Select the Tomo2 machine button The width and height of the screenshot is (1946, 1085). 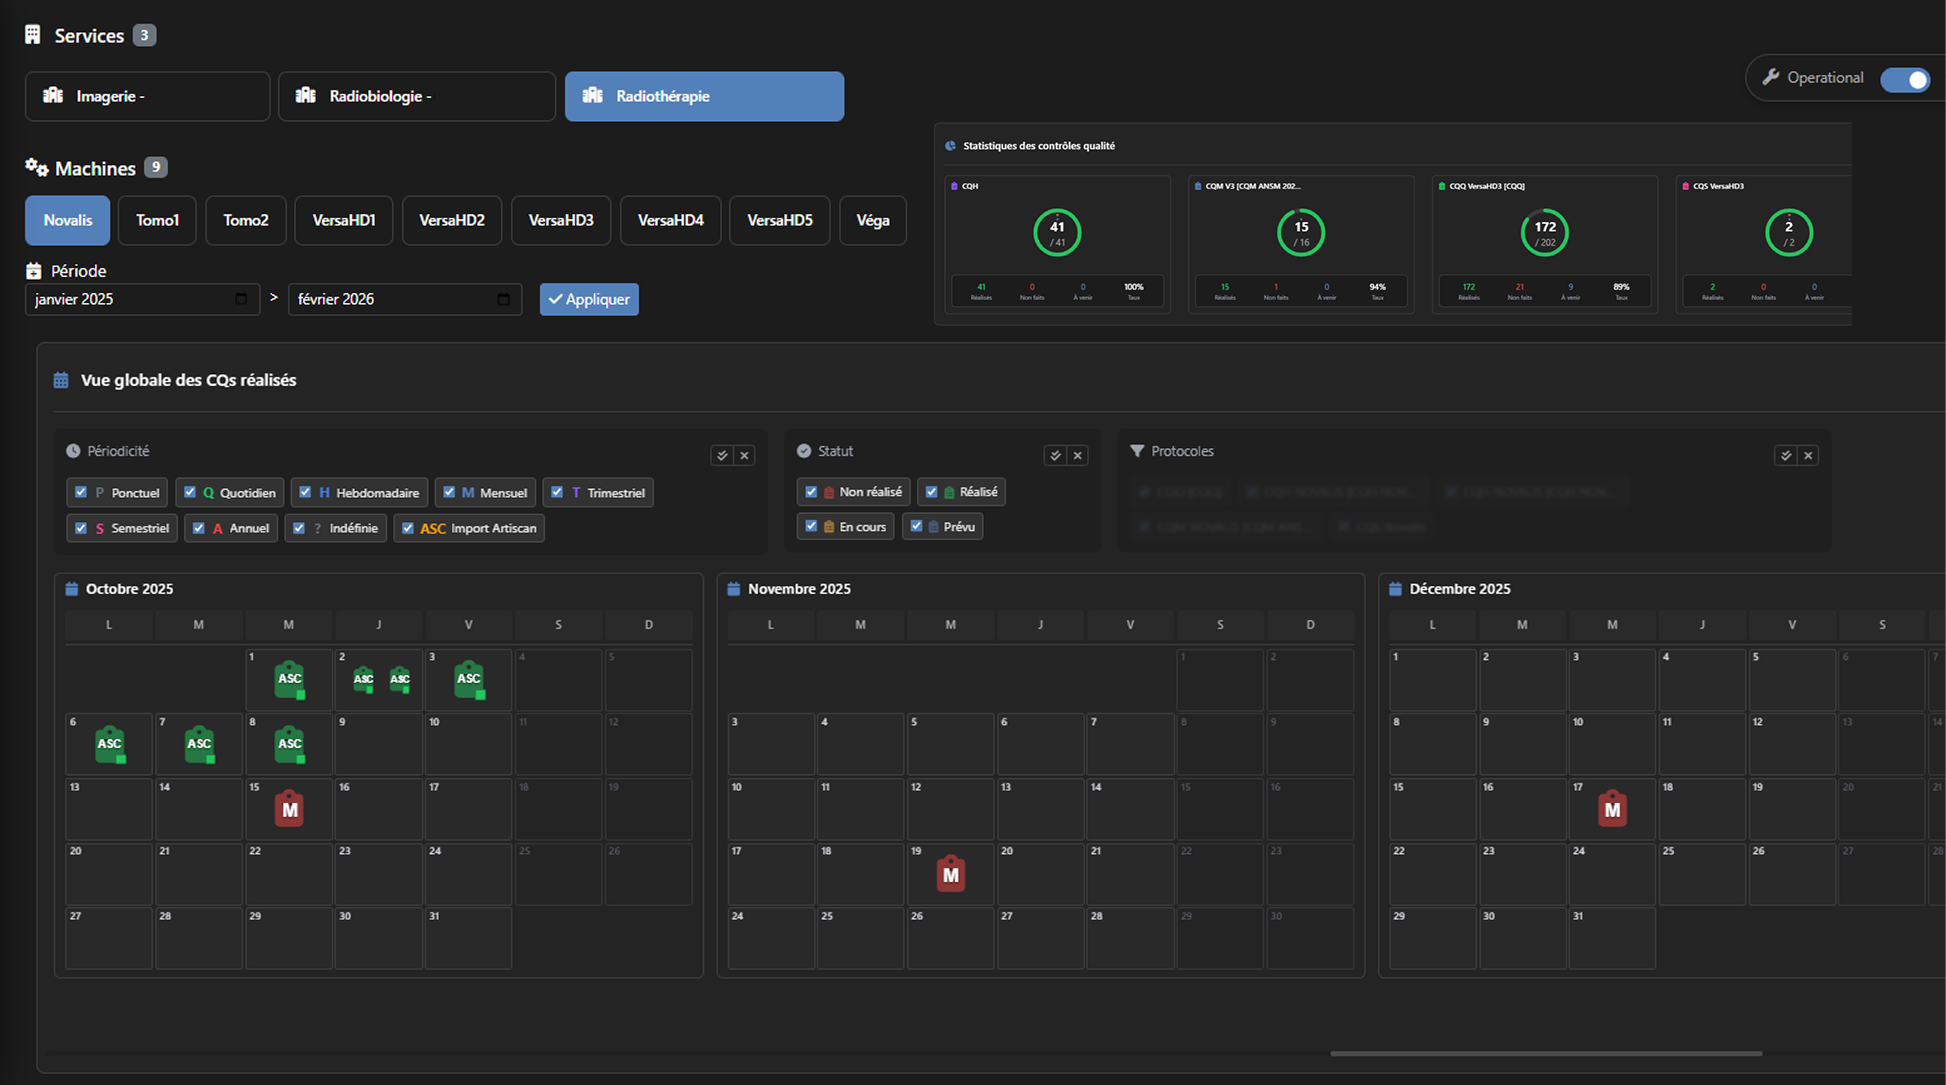[x=245, y=220]
